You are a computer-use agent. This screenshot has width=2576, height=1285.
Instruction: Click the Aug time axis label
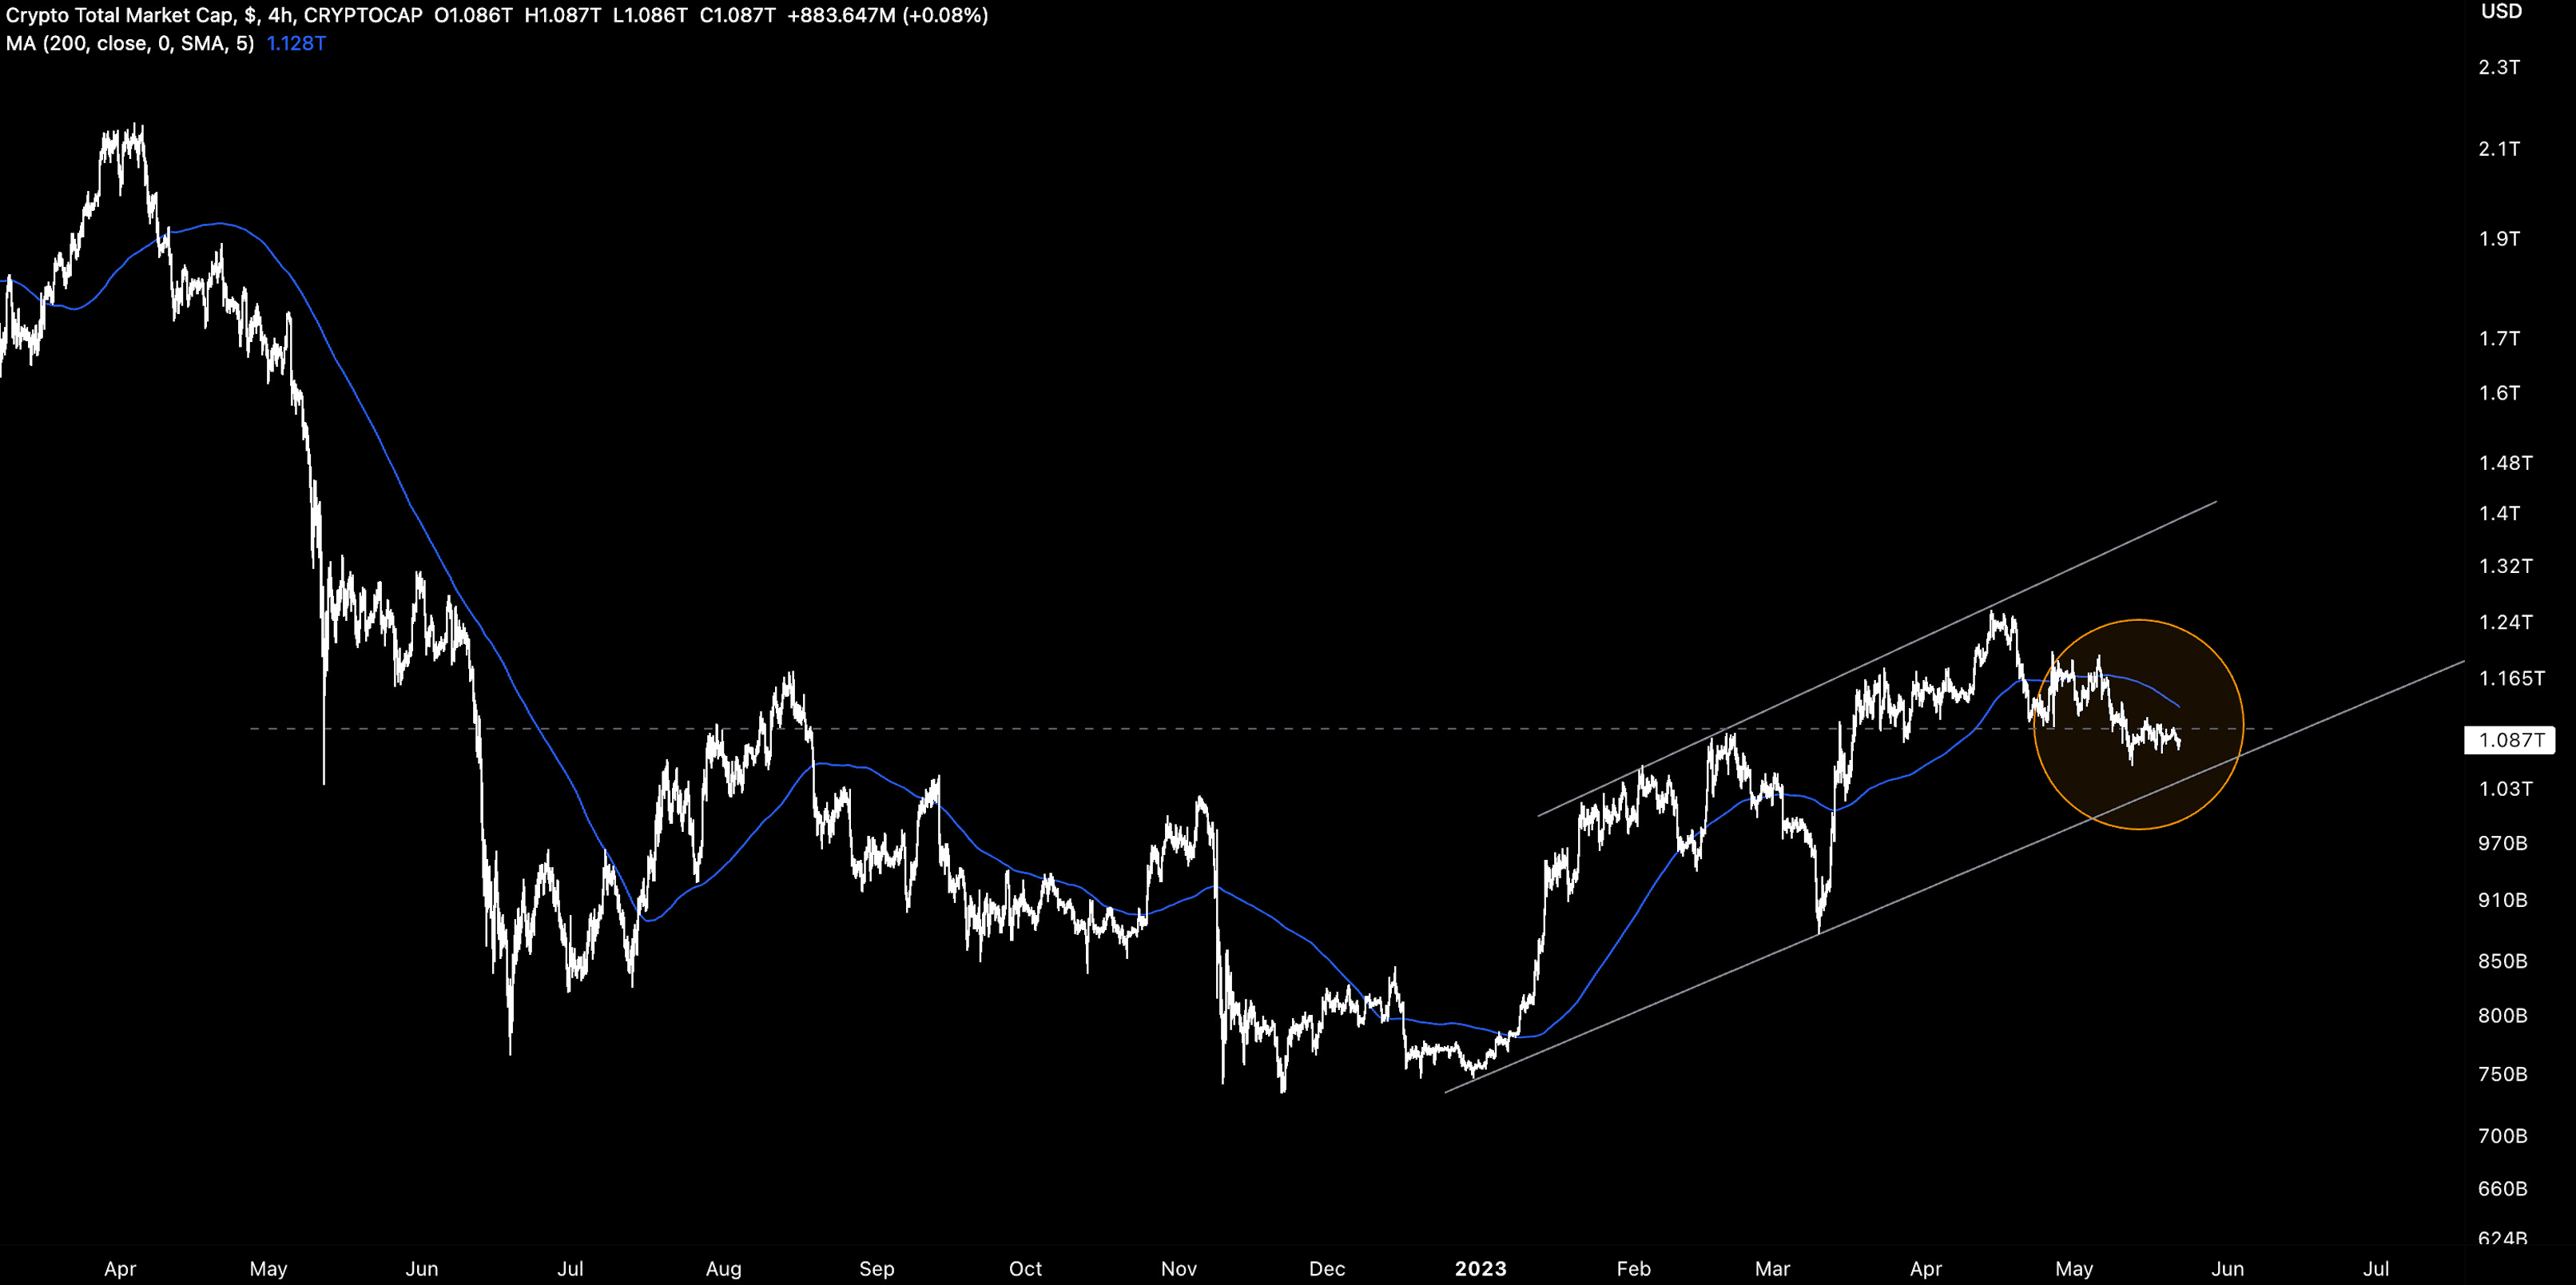(x=723, y=1269)
